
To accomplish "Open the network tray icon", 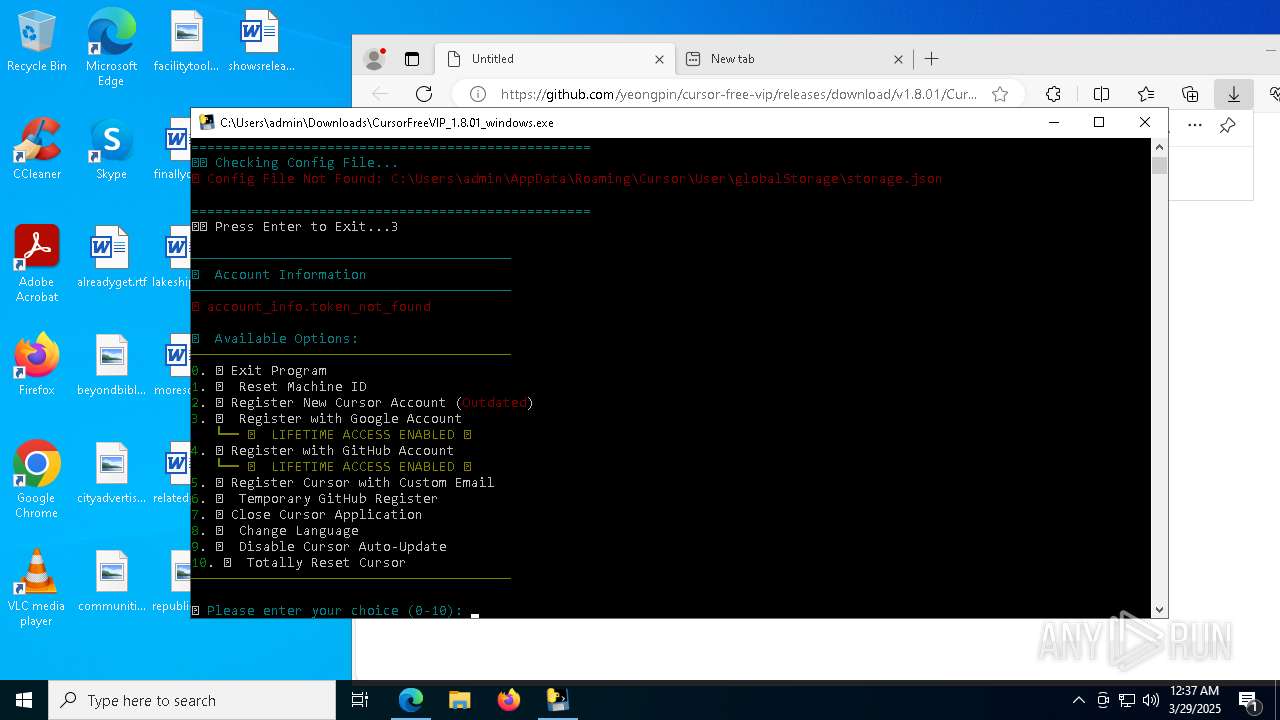I will coord(1127,700).
